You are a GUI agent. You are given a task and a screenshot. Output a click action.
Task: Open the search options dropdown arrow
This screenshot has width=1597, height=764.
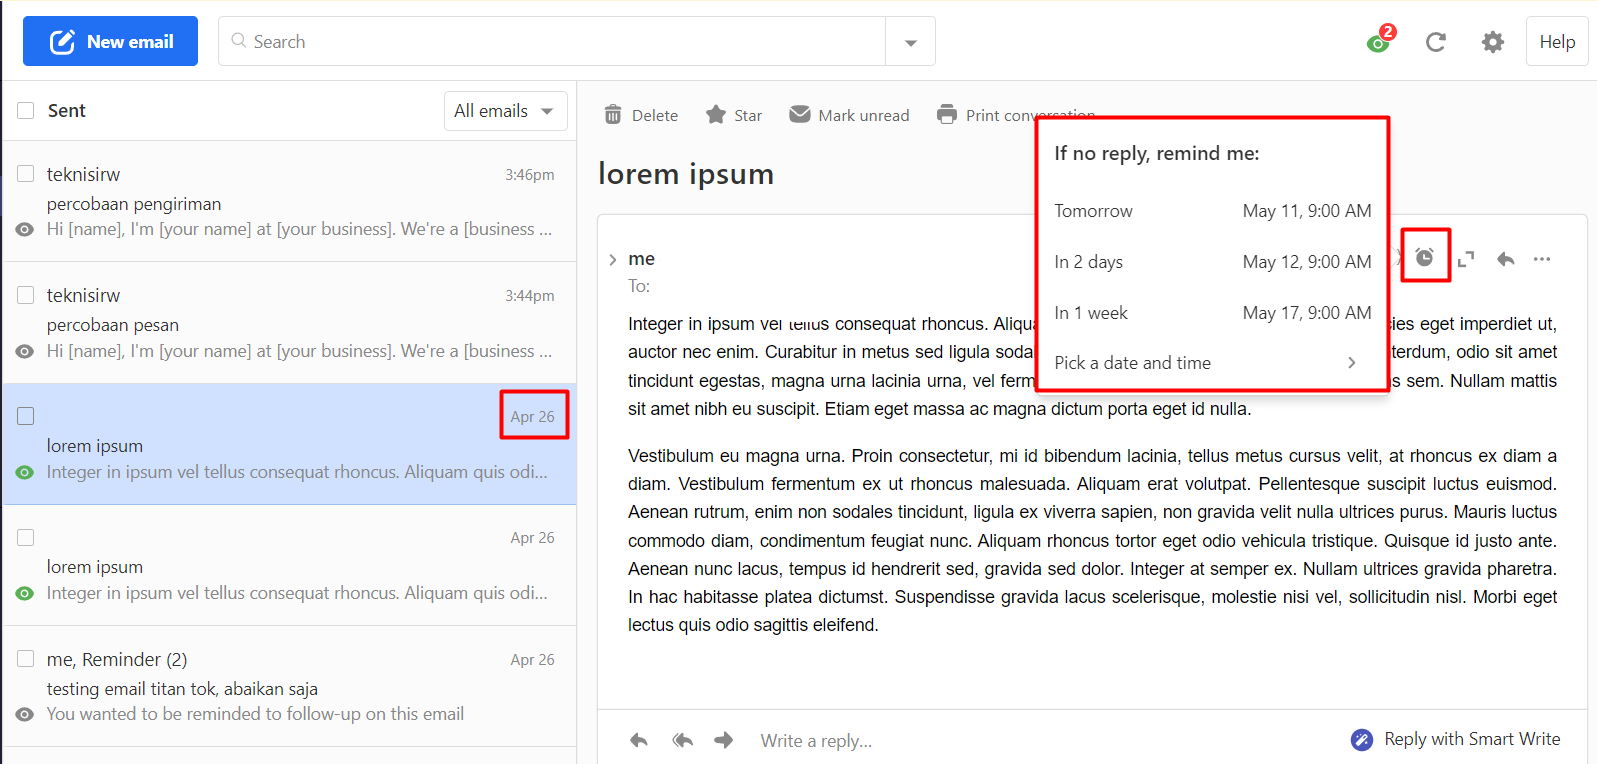(910, 42)
